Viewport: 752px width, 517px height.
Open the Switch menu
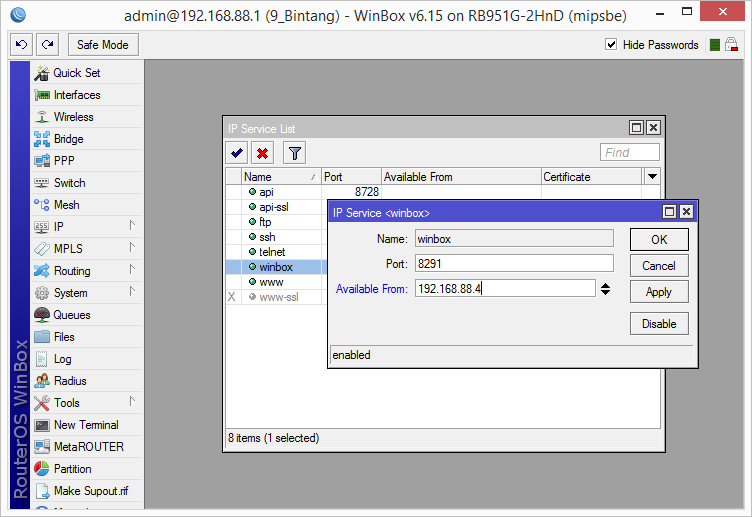point(88,183)
